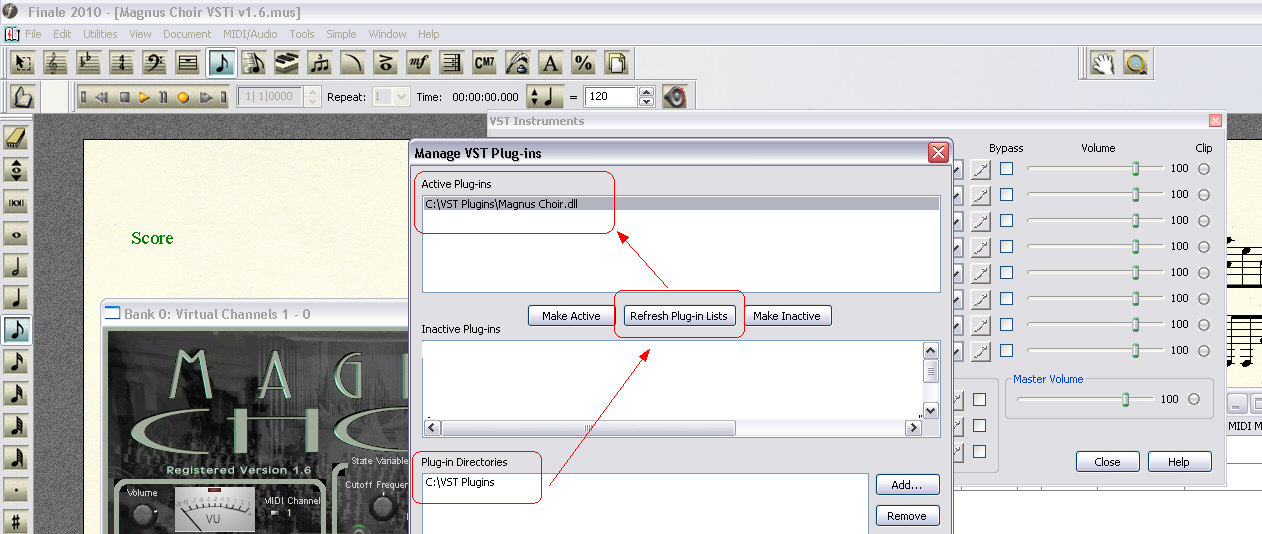The image size is (1262, 534).
Task: Click the Inactive Plug-ins scroll down arrow
Action: pyautogui.click(x=931, y=410)
